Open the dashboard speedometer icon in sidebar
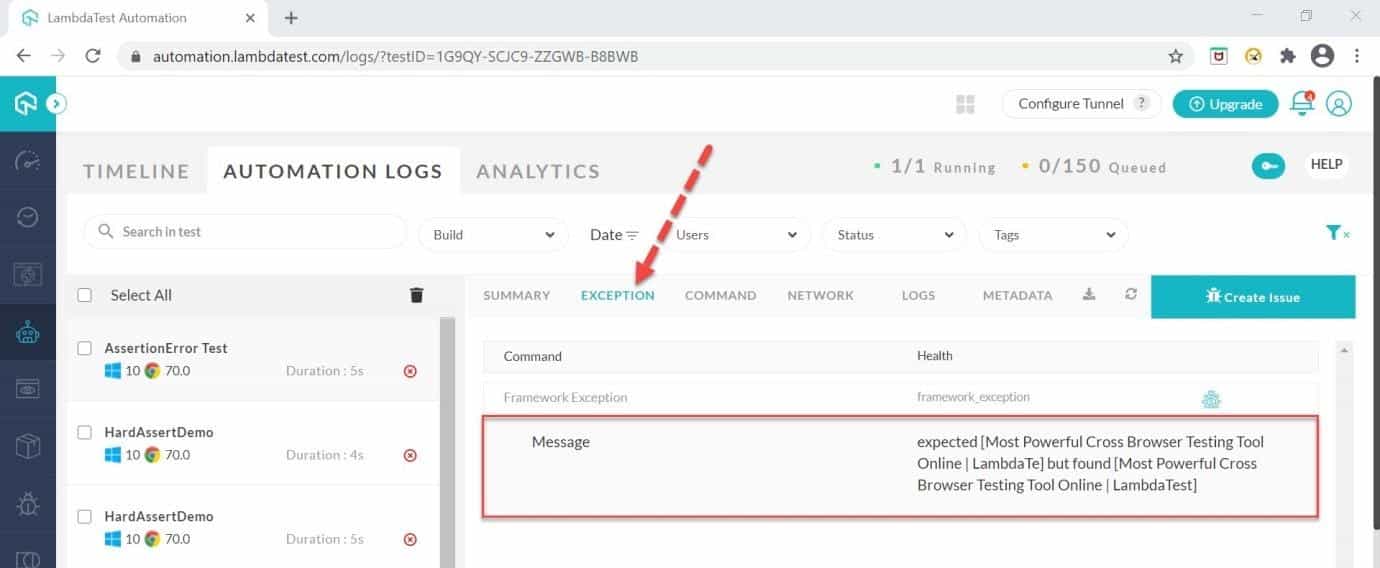 coord(28,161)
